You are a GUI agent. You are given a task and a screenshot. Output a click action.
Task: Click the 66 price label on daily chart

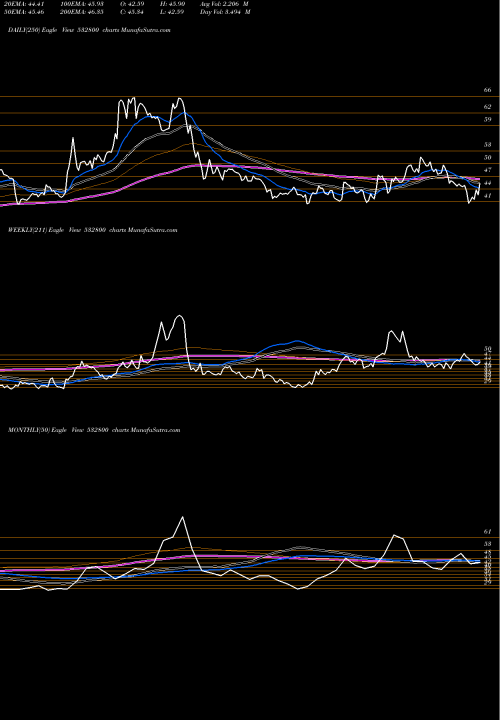click(x=488, y=90)
